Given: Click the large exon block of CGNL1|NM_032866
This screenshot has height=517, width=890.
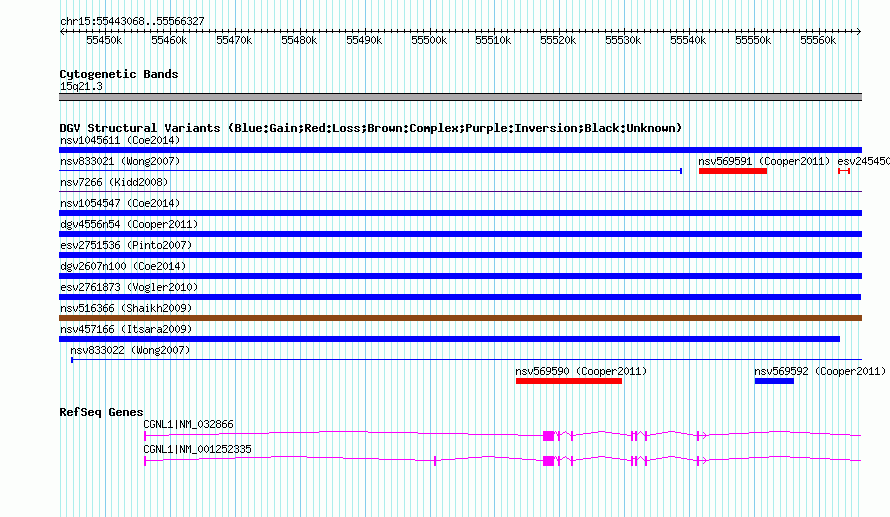Looking at the screenshot, I should click(x=548, y=436).
